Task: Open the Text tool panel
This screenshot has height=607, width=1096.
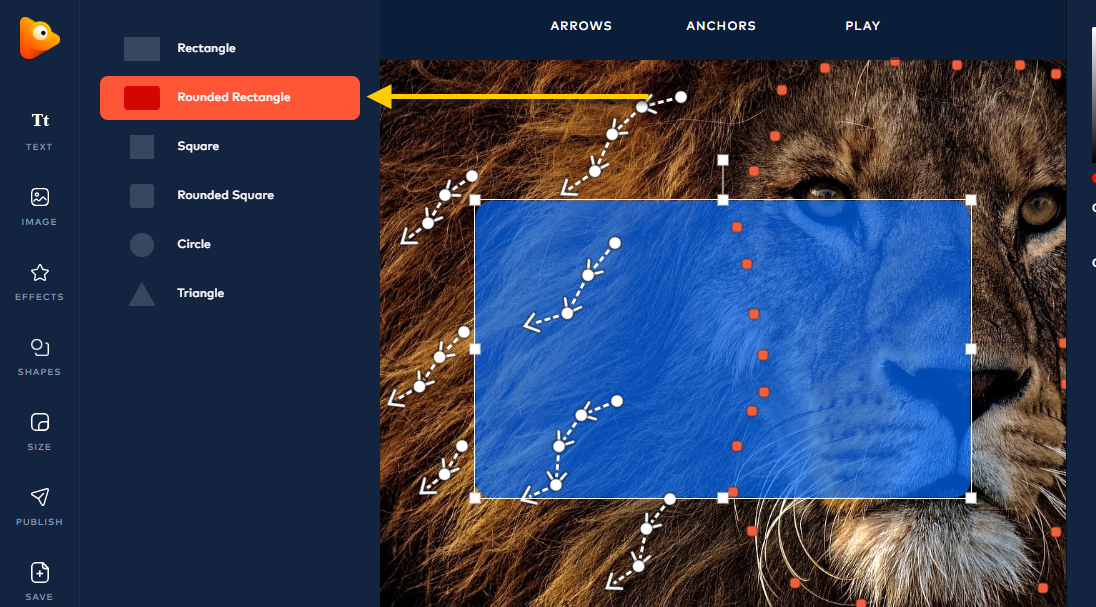Action: (x=40, y=131)
